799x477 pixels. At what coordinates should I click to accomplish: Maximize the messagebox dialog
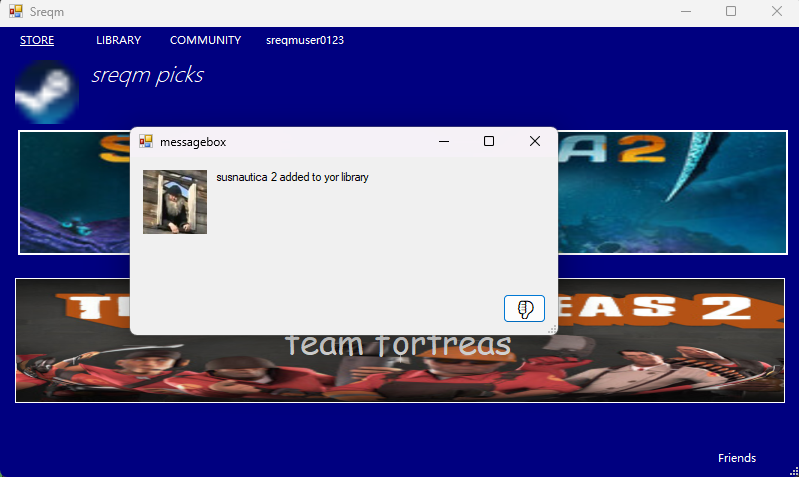click(x=489, y=141)
